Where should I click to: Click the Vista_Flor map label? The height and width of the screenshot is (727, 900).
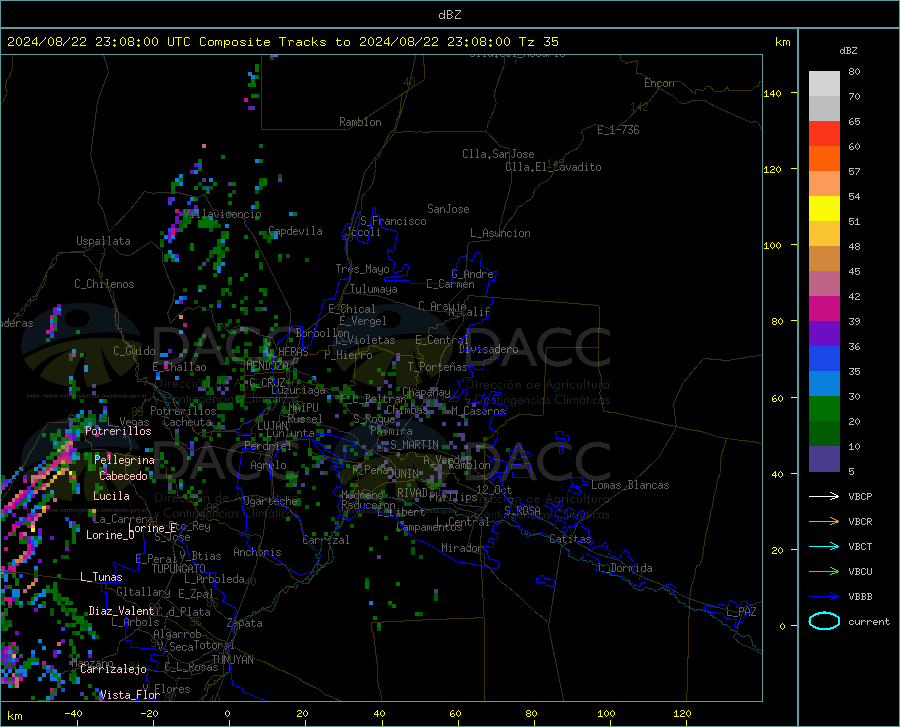pos(130,695)
